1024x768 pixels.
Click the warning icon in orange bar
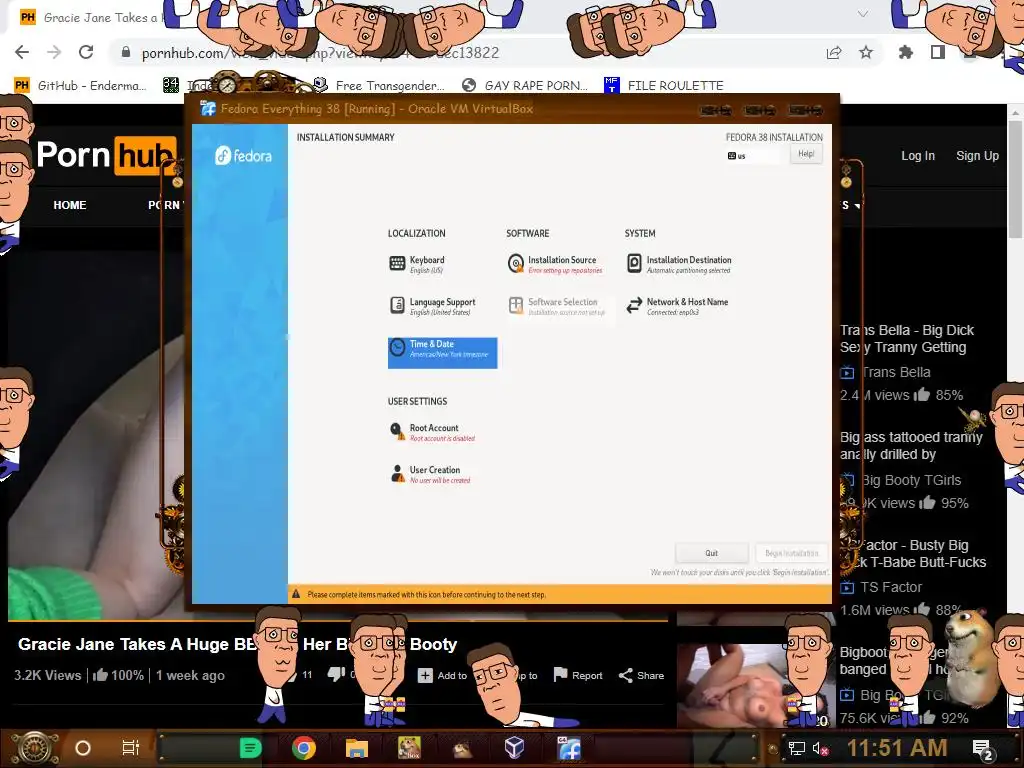[x=296, y=594]
